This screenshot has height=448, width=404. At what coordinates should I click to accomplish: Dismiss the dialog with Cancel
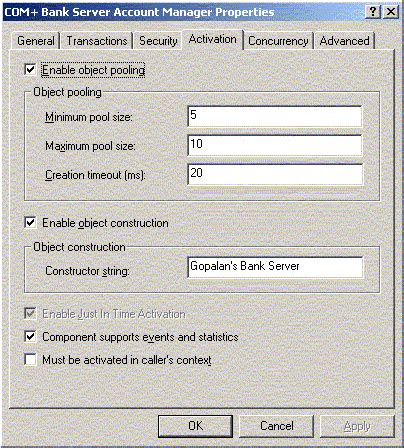tap(277, 426)
